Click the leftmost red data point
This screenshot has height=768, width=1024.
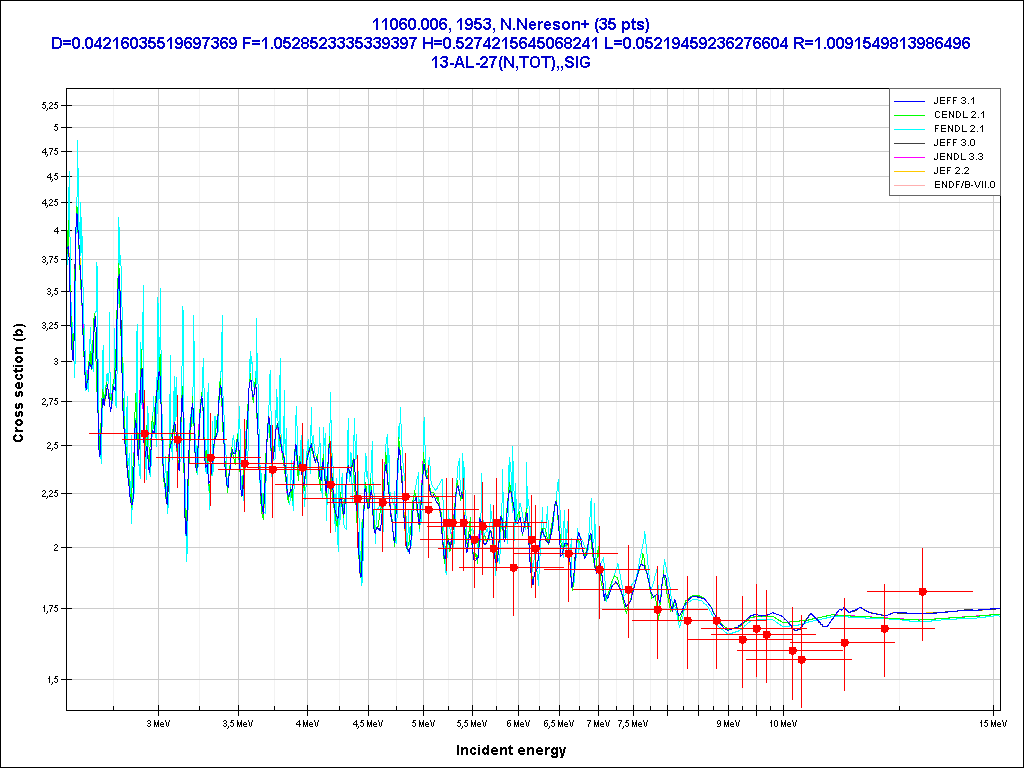(x=145, y=433)
